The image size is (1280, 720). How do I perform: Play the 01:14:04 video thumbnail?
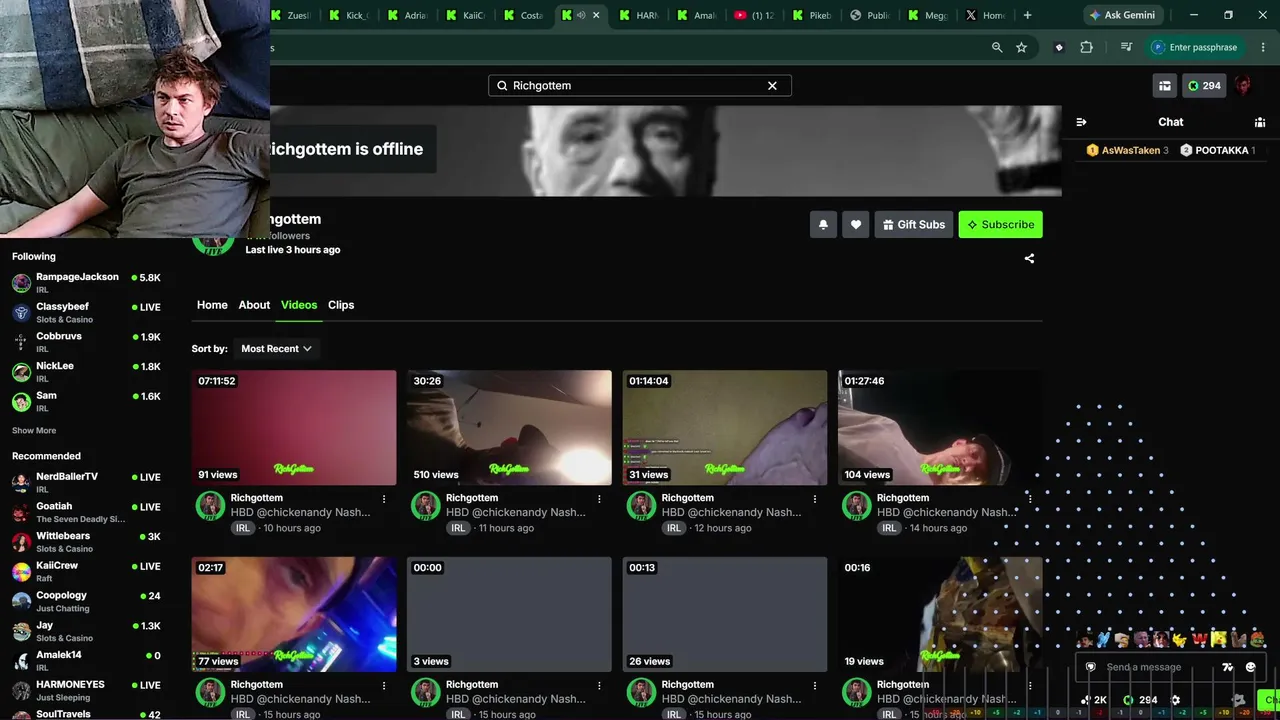click(x=725, y=428)
